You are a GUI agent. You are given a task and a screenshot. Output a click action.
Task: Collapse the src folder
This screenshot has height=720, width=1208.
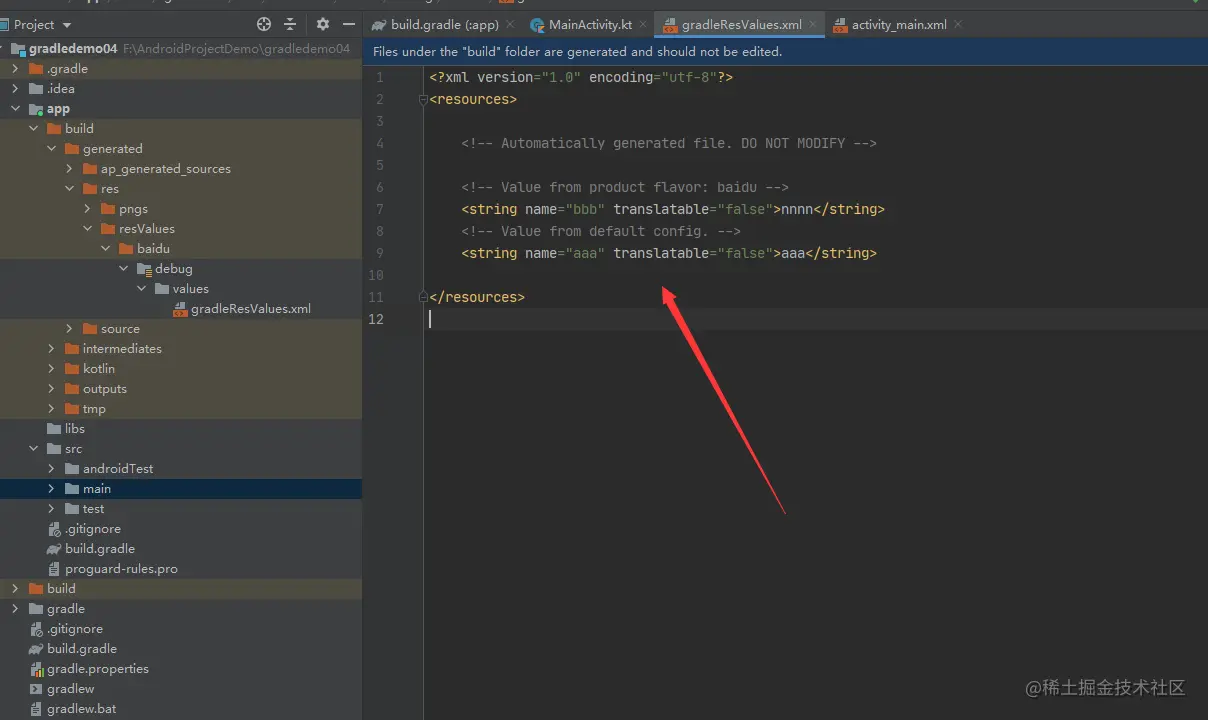[x=33, y=449]
